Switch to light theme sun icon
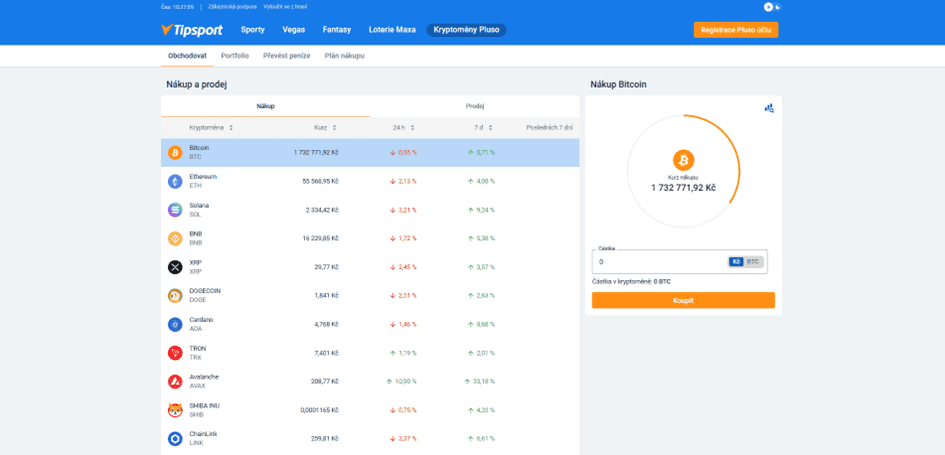 pos(768,7)
